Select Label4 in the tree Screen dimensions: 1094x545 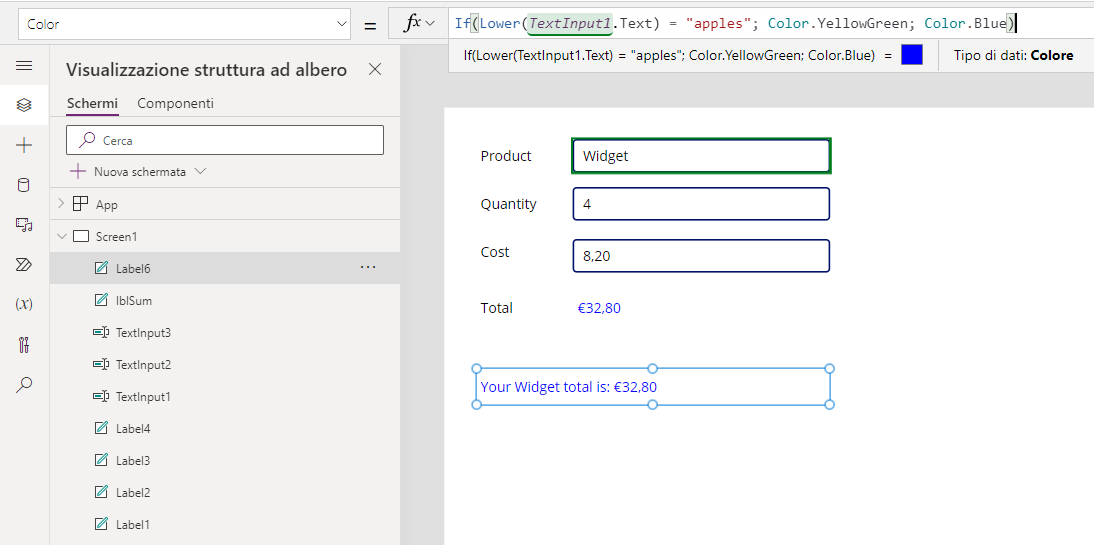click(225, 429)
